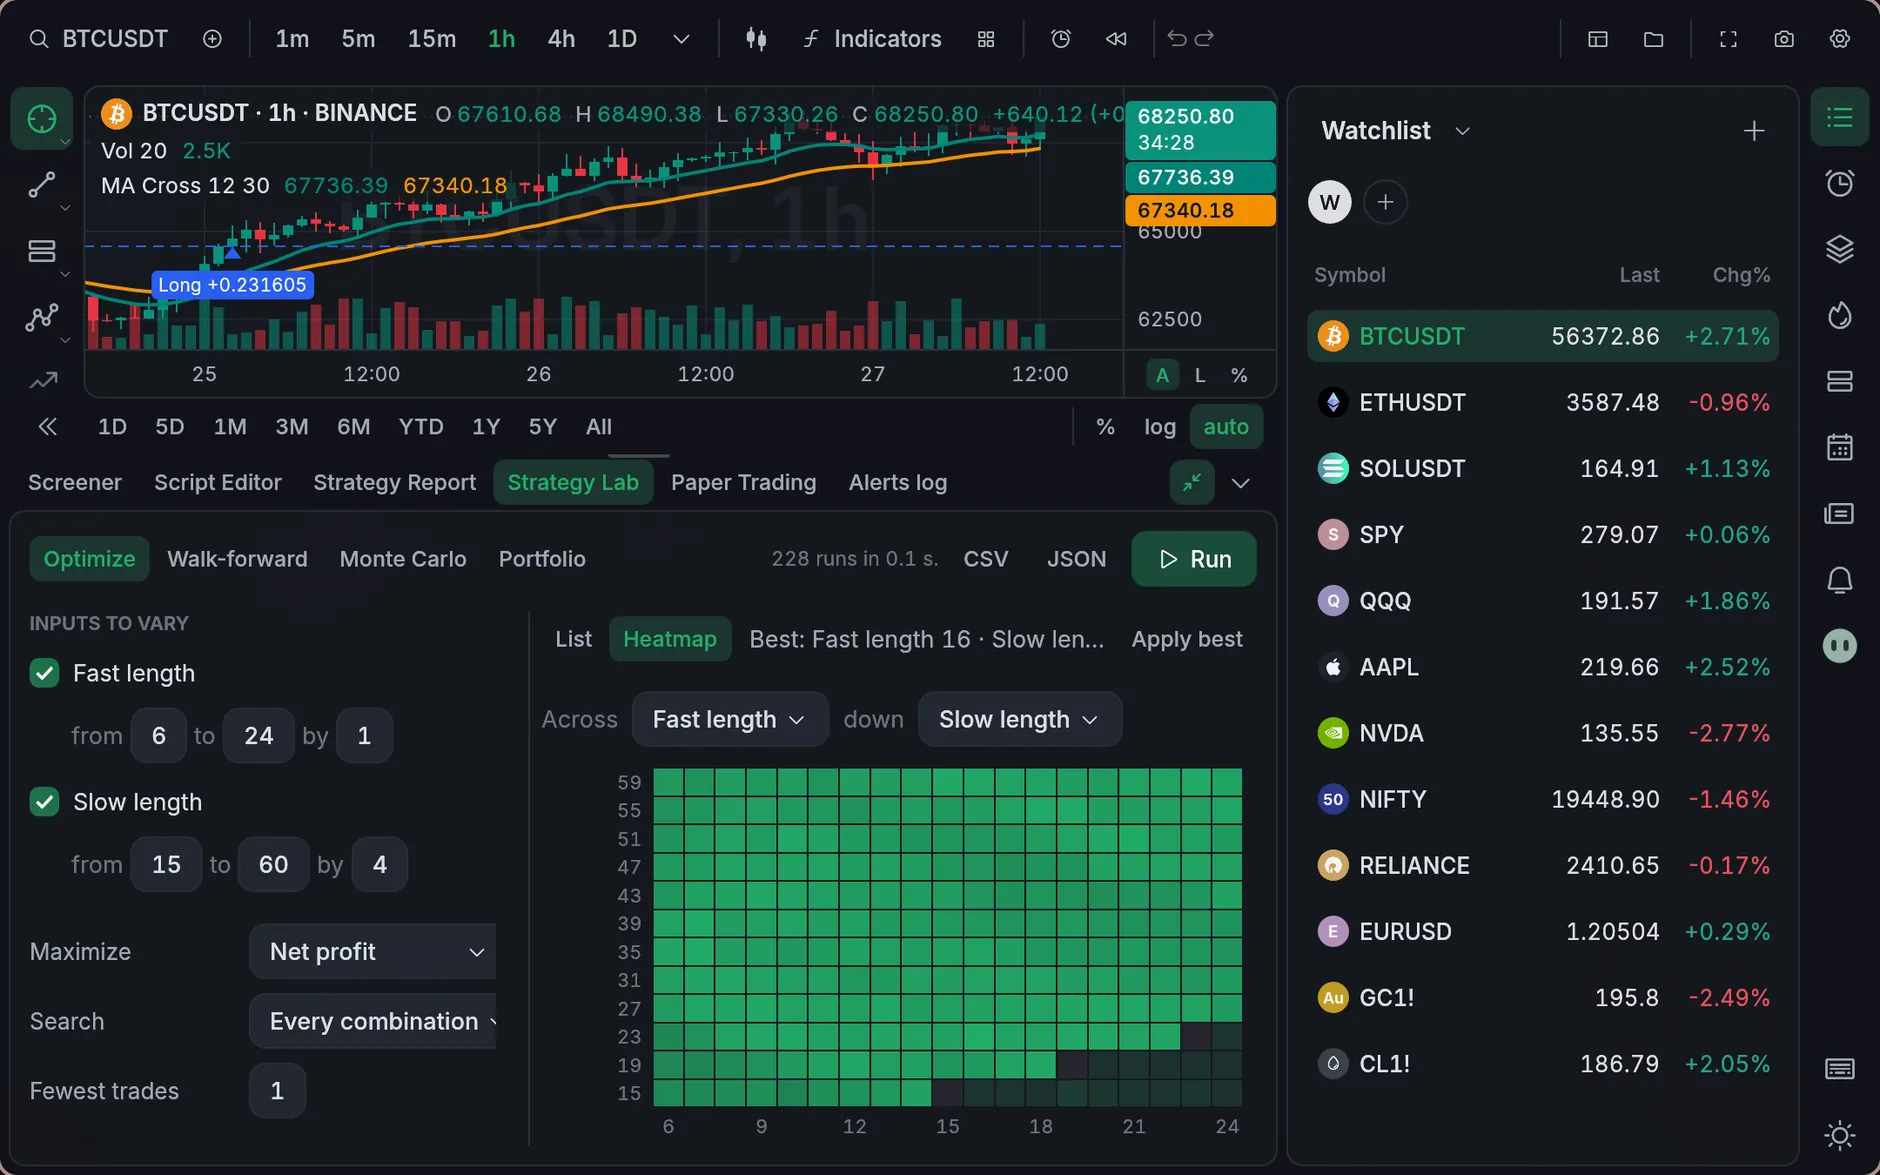Viewport: 1880px width, 1175px height.
Task: Open the Strategy Report tab
Action: (394, 483)
